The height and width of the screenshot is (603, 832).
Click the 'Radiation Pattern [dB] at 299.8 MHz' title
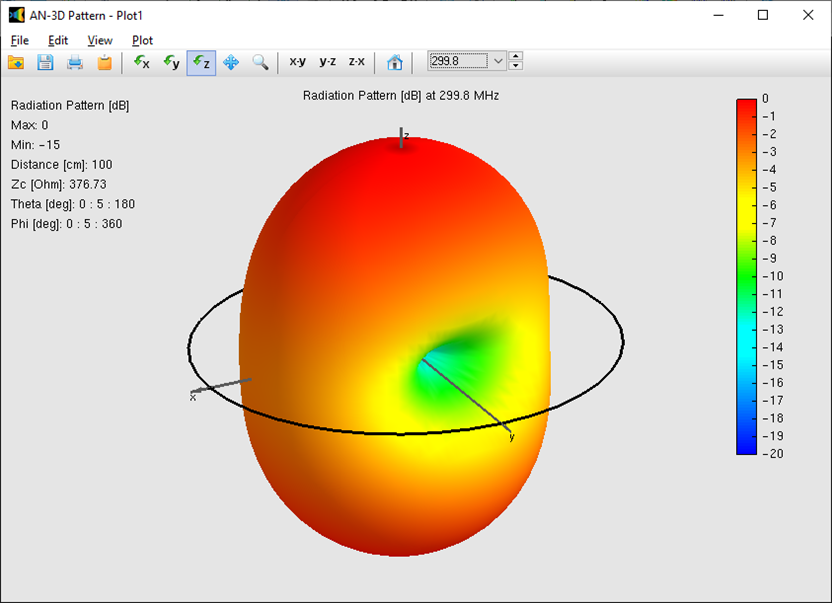click(x=401, y=96)
